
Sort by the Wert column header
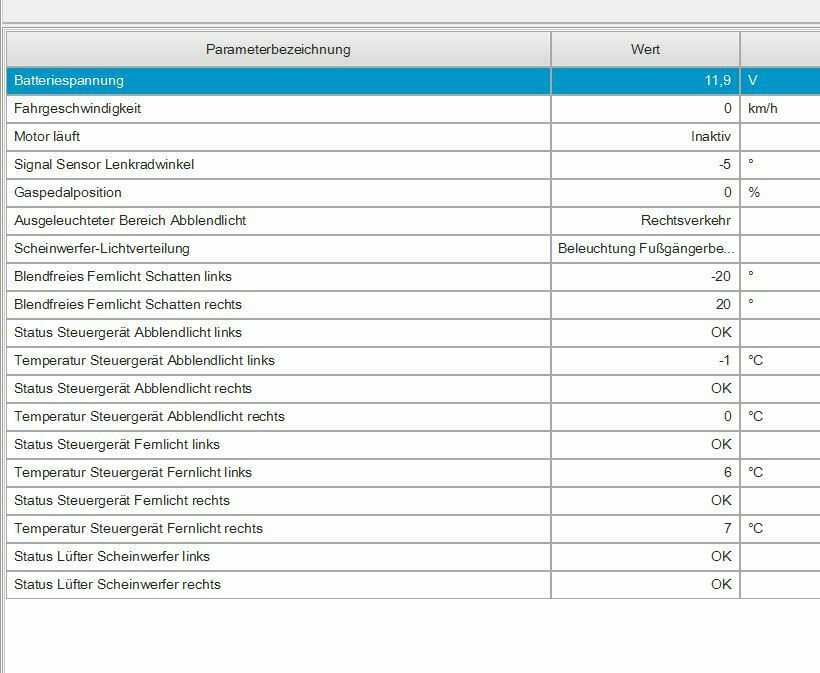click(x=645, y=49)
